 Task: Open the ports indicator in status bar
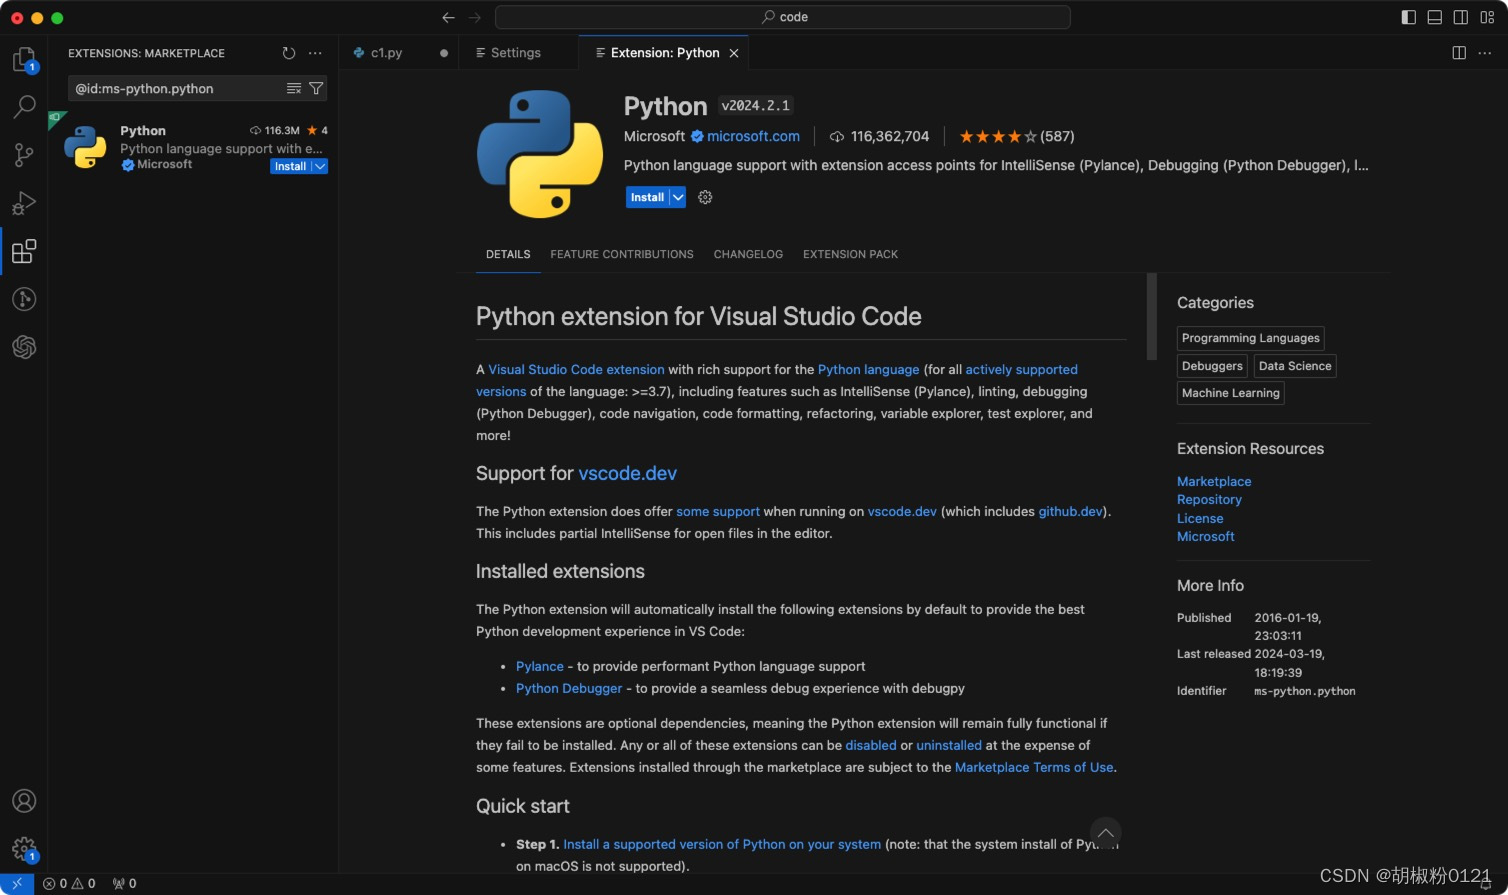[124, 884]
